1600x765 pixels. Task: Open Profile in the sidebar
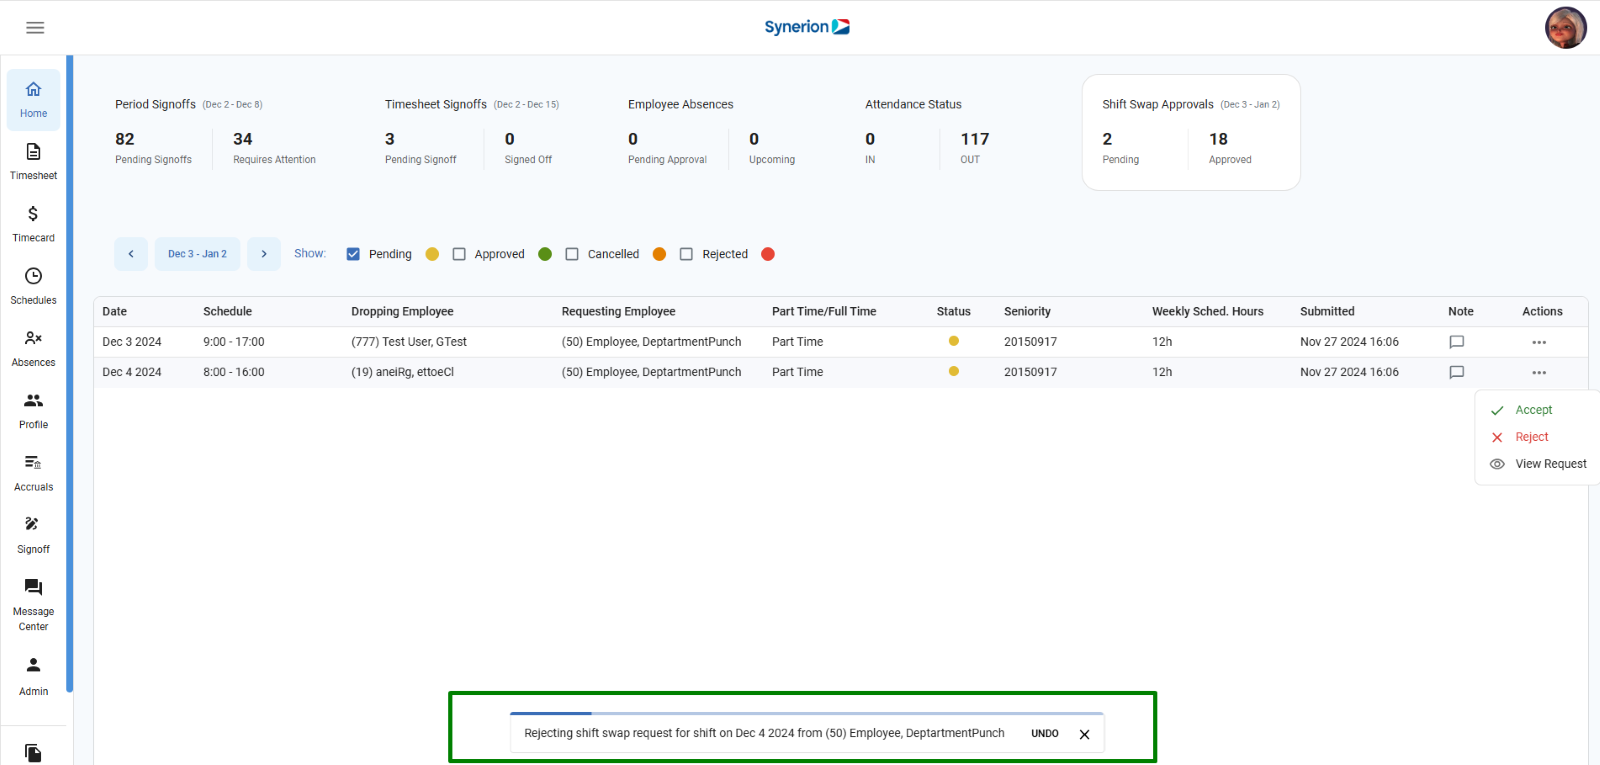(34, 411)
